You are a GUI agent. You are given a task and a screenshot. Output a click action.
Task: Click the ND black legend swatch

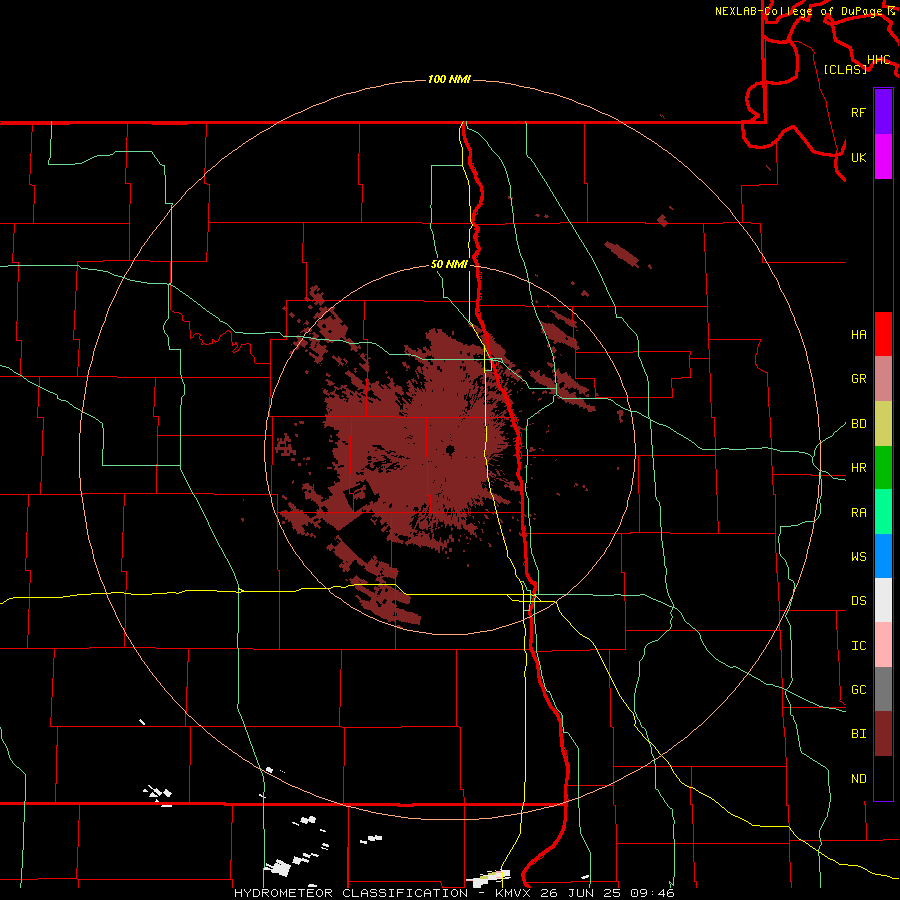point(883,778)
